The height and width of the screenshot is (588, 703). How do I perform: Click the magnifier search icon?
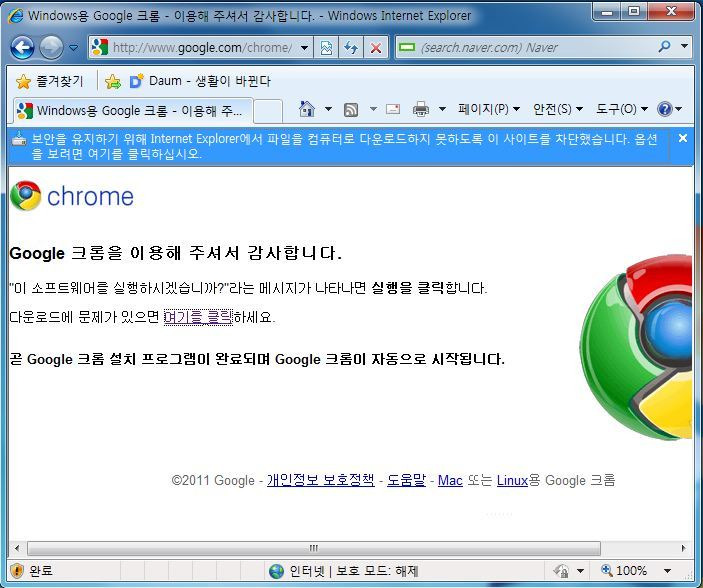[664, 46]
